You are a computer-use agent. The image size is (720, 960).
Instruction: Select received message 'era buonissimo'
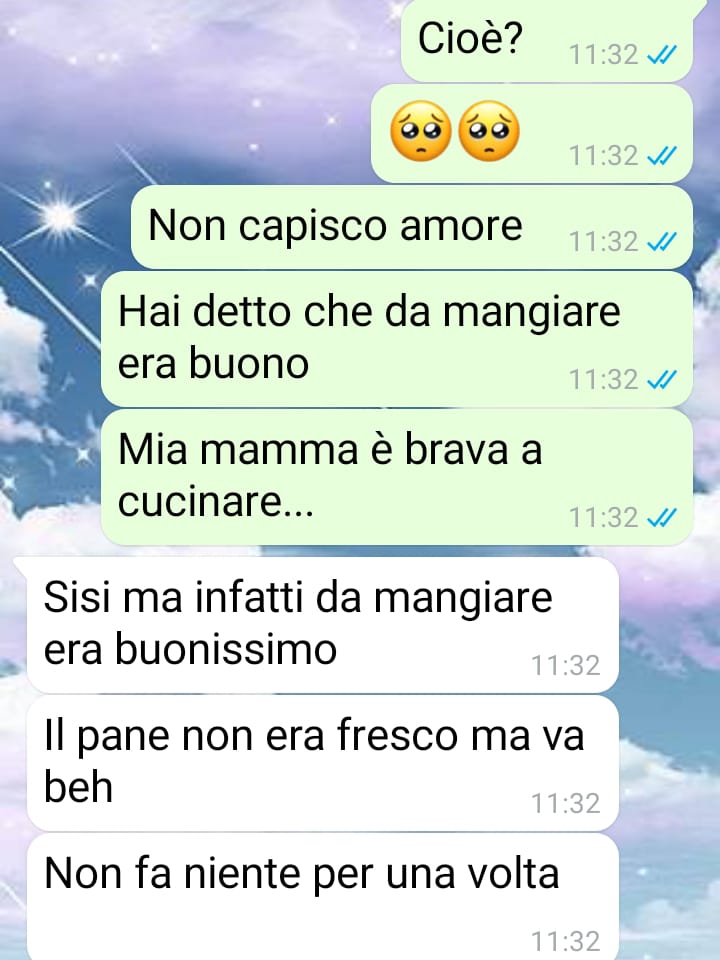pos(323,625)
